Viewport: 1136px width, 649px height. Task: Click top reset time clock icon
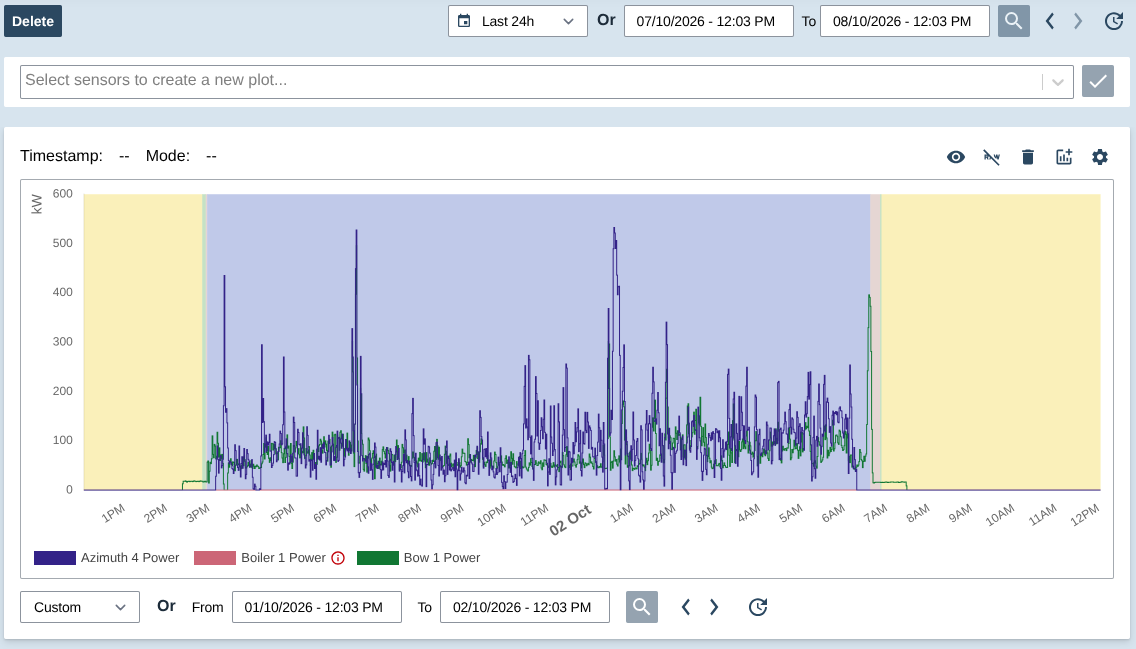pos(1114,21)
